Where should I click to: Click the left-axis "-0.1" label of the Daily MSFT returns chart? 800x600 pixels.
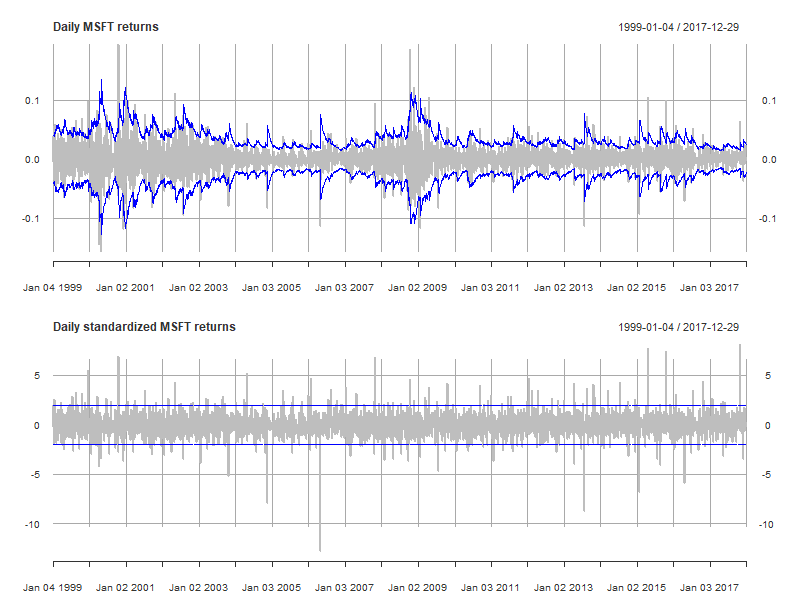(x=31, y=219)
